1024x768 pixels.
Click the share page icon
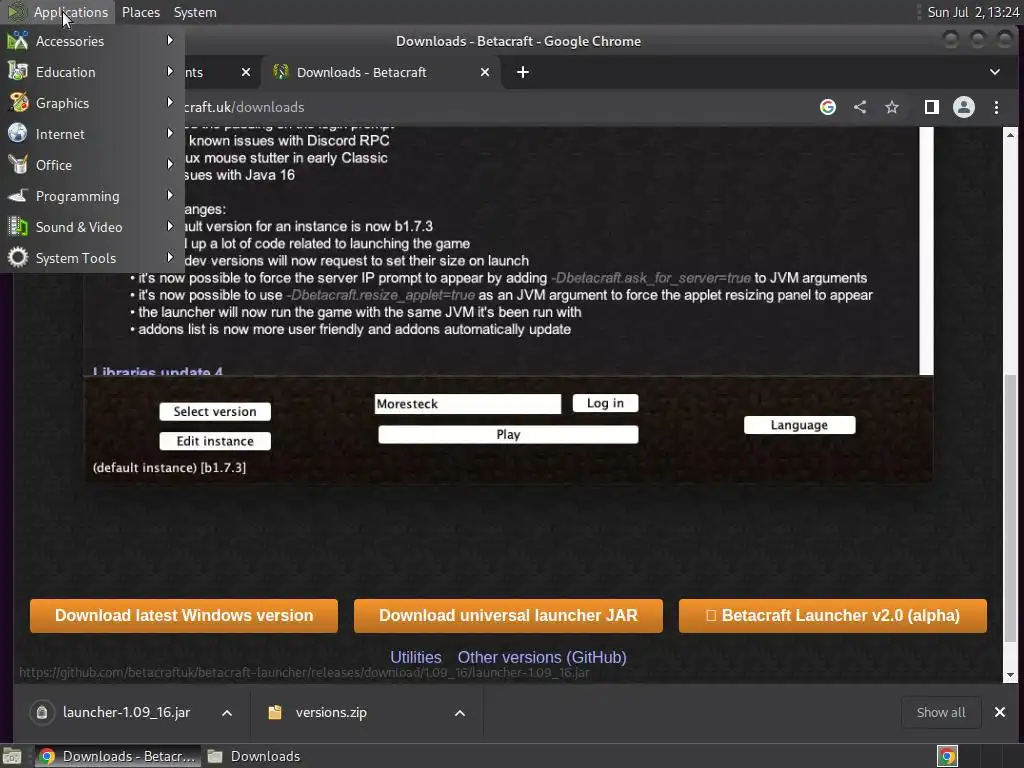860,107
